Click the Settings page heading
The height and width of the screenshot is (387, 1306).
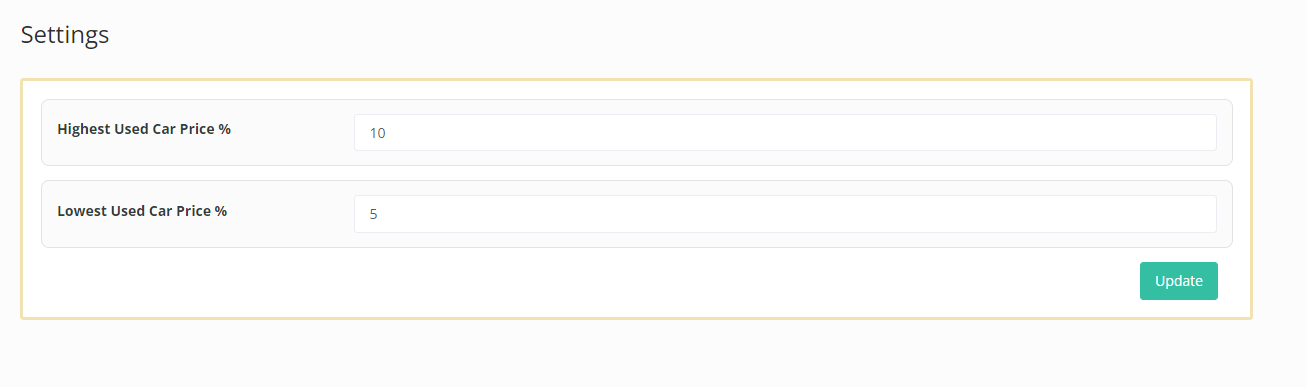pos(65,35)
